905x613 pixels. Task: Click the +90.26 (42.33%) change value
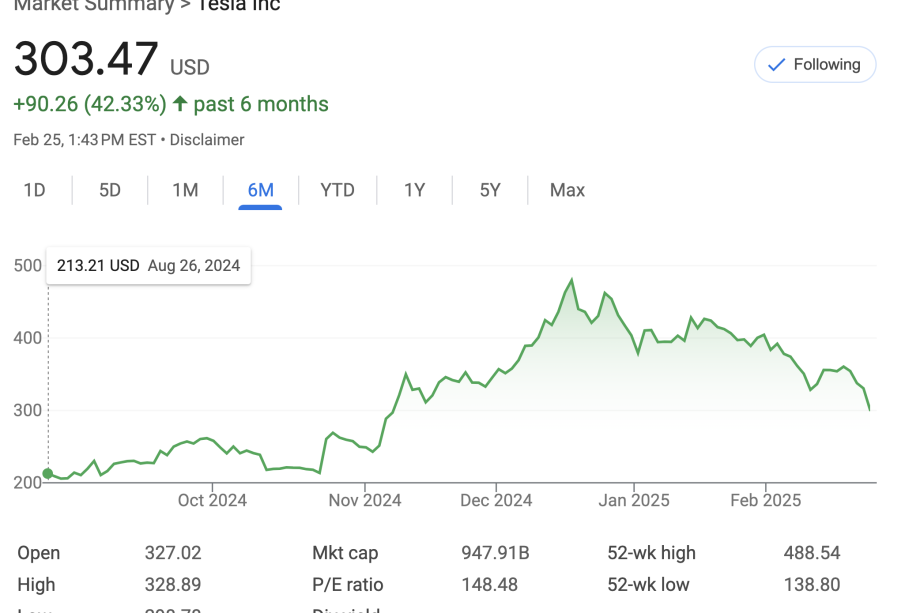coord(90,104)
